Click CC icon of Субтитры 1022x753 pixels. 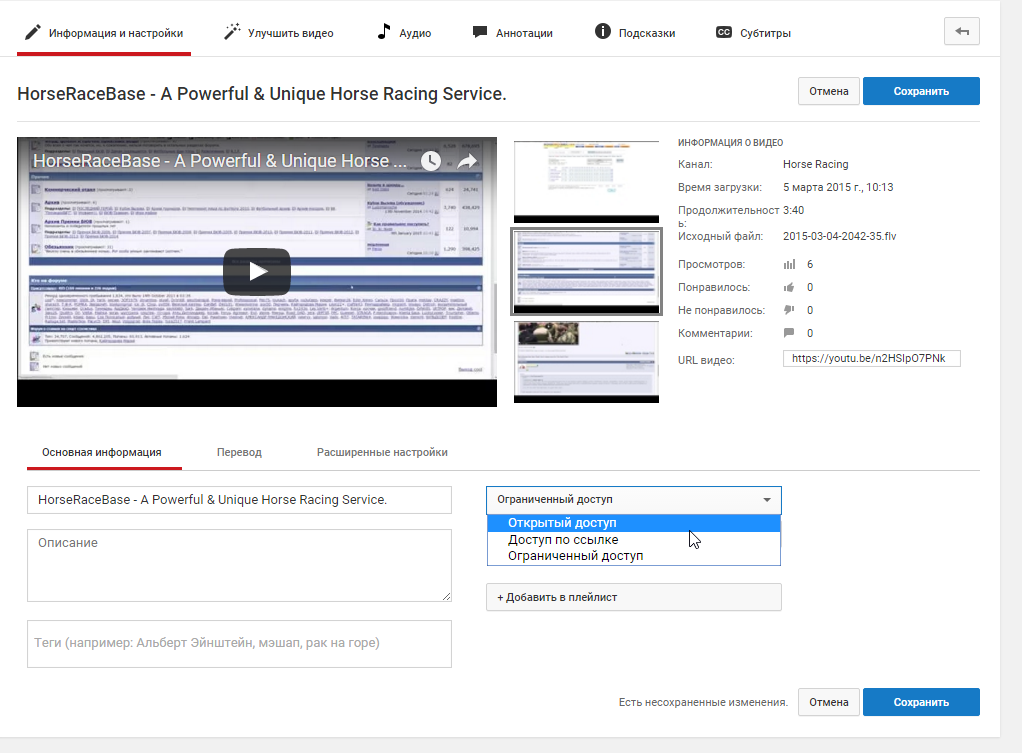click(x=723, y=32)
